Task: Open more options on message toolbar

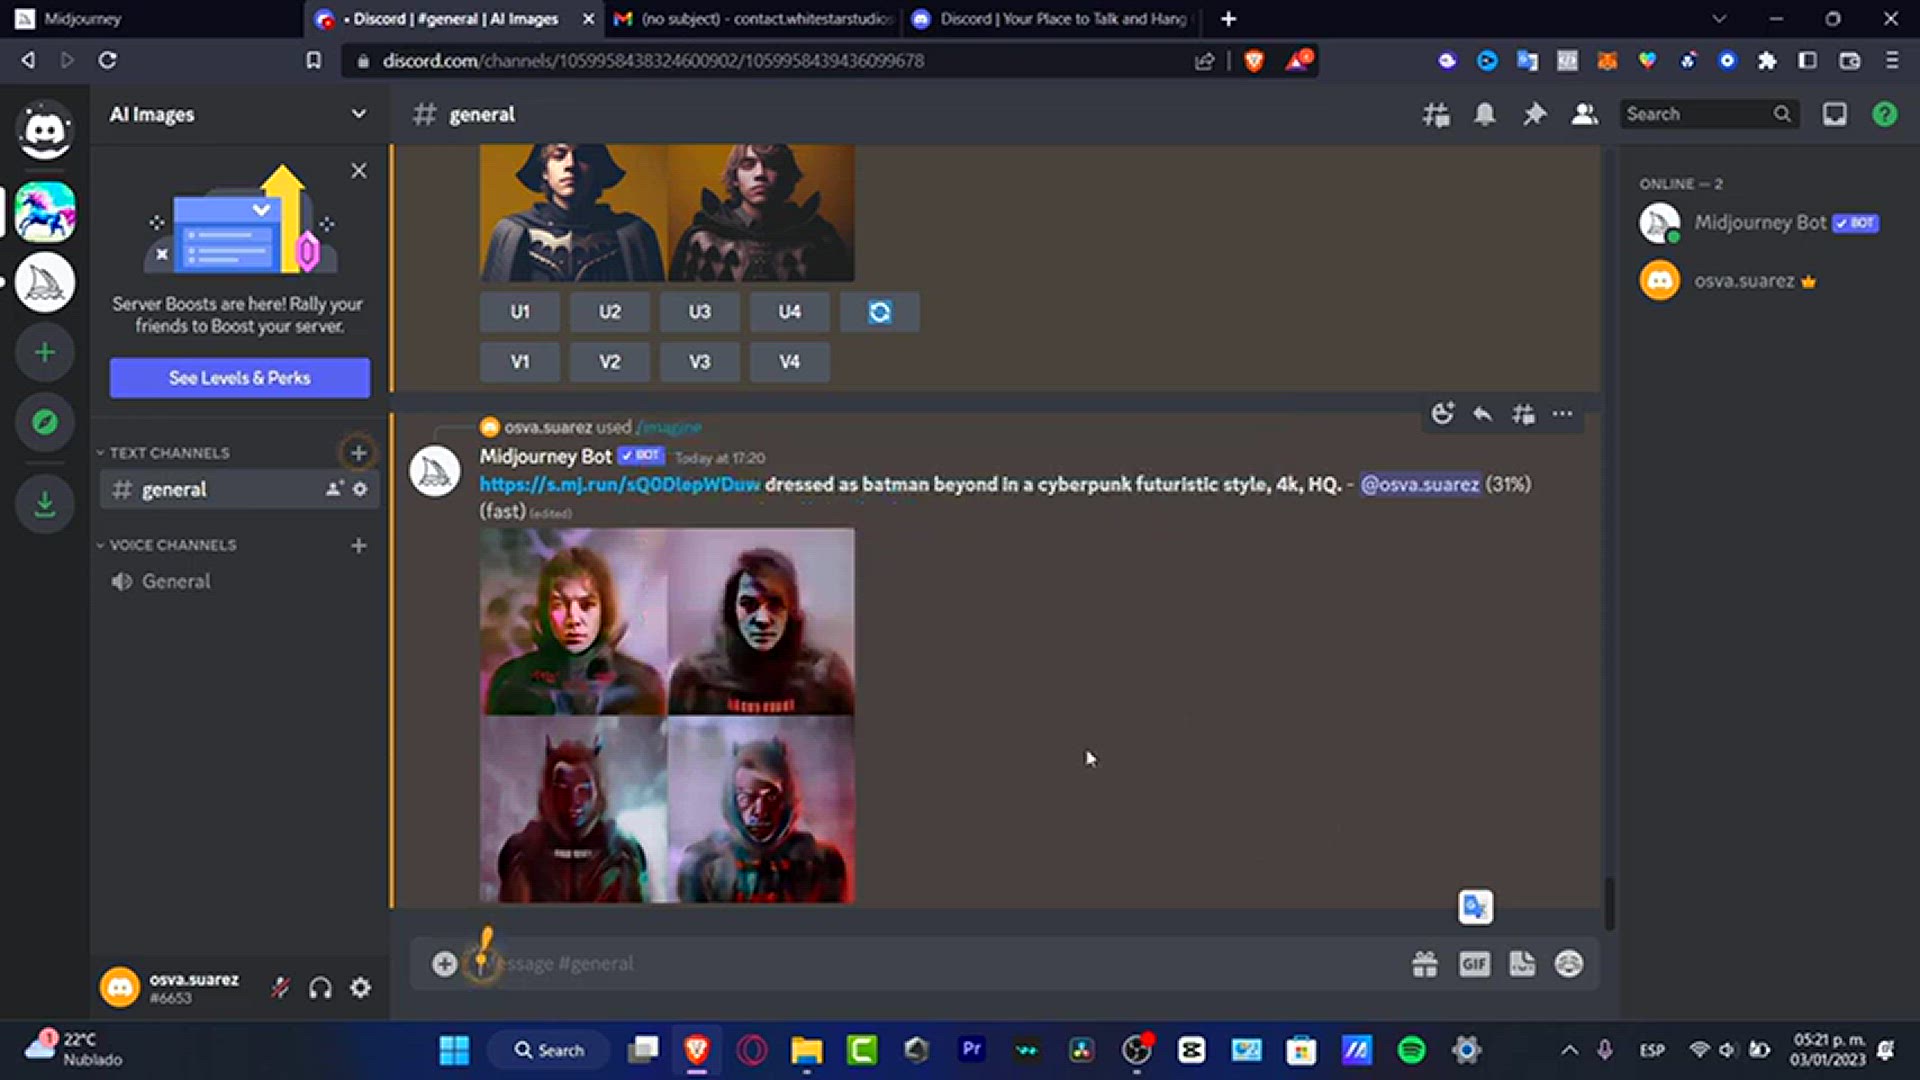Action: point(1562,414)
